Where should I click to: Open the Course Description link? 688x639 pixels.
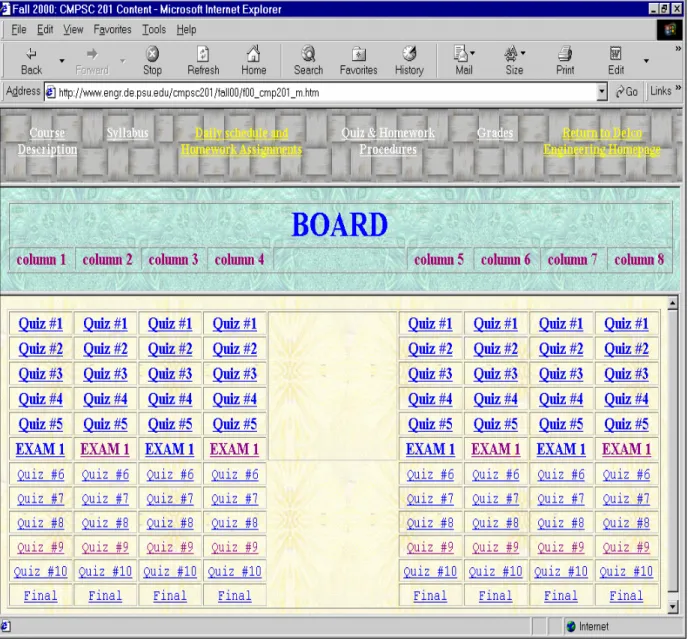tap(47, 141)
